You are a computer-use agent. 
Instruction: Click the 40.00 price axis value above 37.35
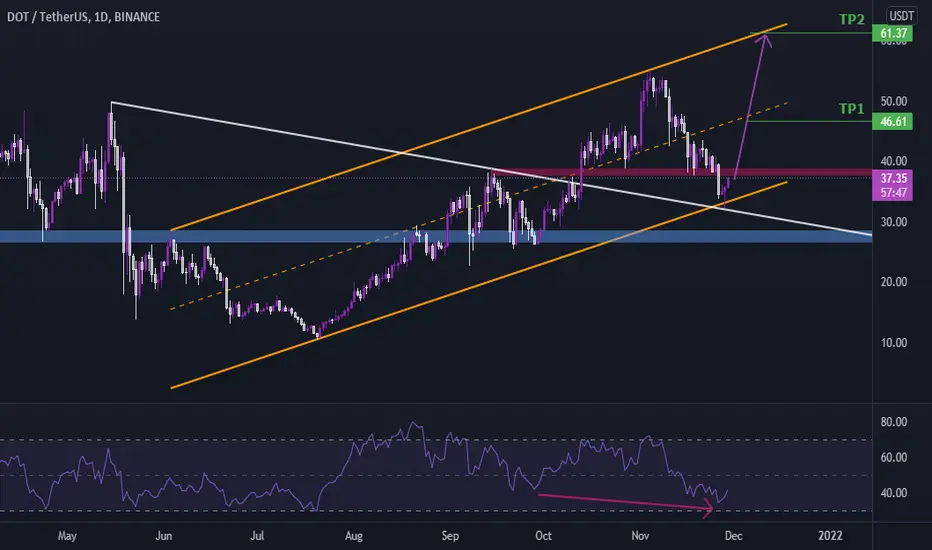click(893, 161)
